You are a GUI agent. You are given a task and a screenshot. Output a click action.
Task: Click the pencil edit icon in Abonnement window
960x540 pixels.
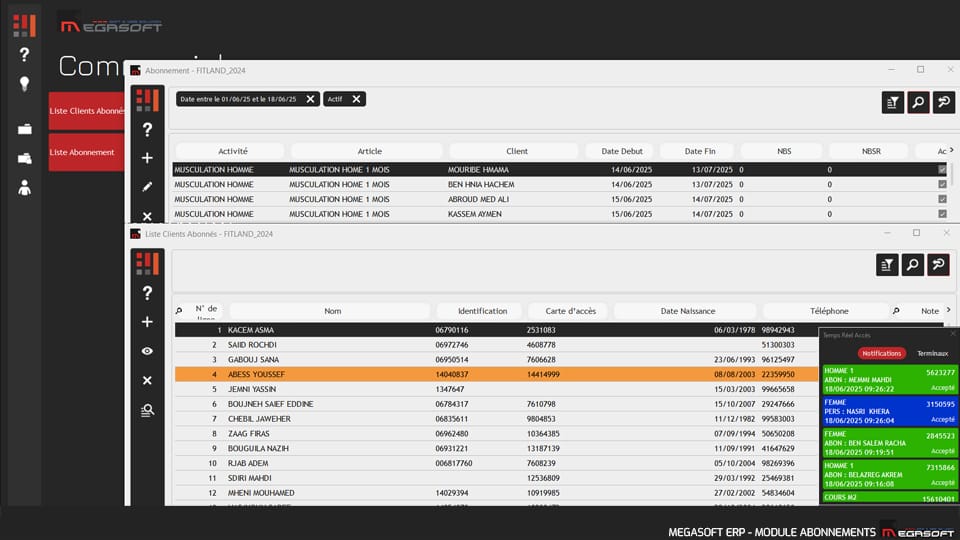click(147, 186)
